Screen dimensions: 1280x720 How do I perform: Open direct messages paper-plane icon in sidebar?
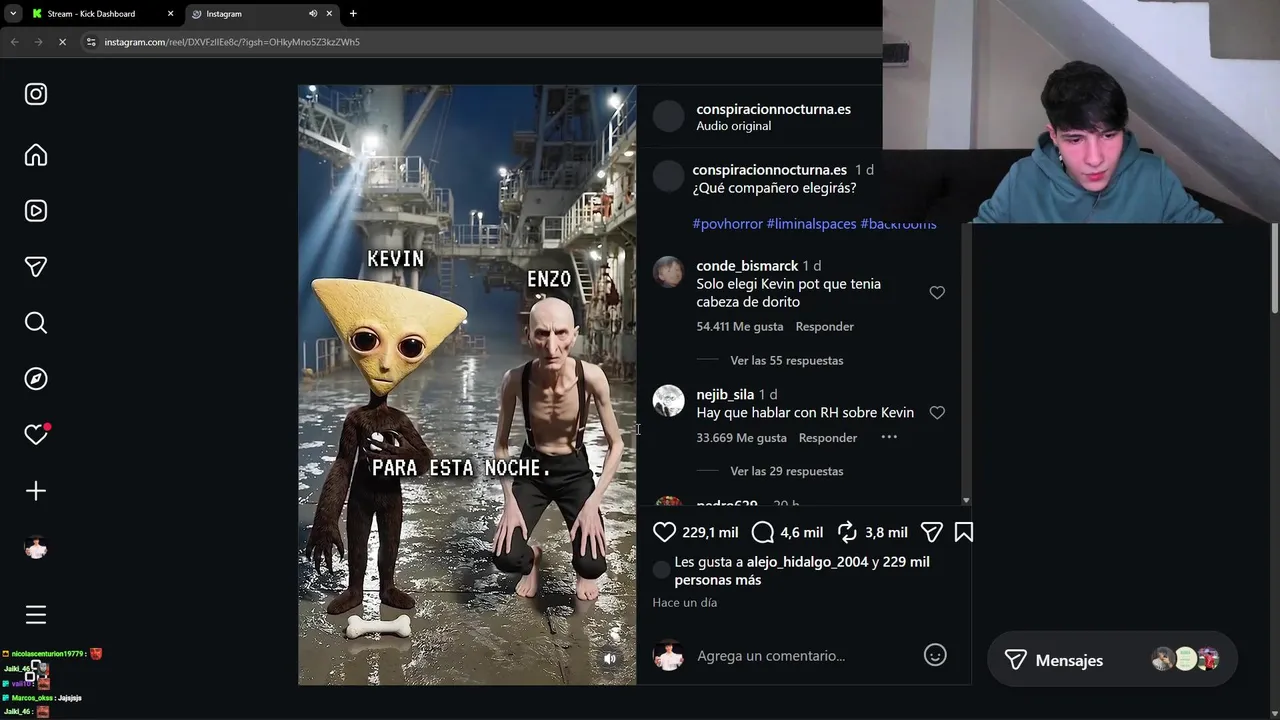pyautogui.click(x=36, y=267)
